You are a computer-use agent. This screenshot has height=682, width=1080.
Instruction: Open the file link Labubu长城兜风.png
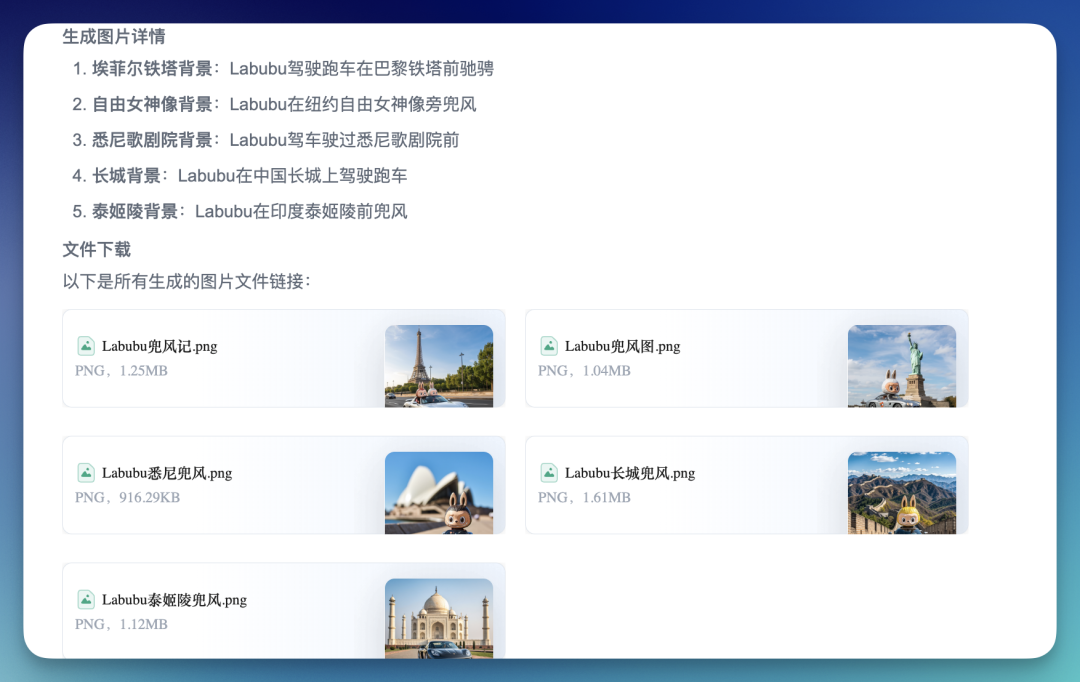click(x=630, y=473)
